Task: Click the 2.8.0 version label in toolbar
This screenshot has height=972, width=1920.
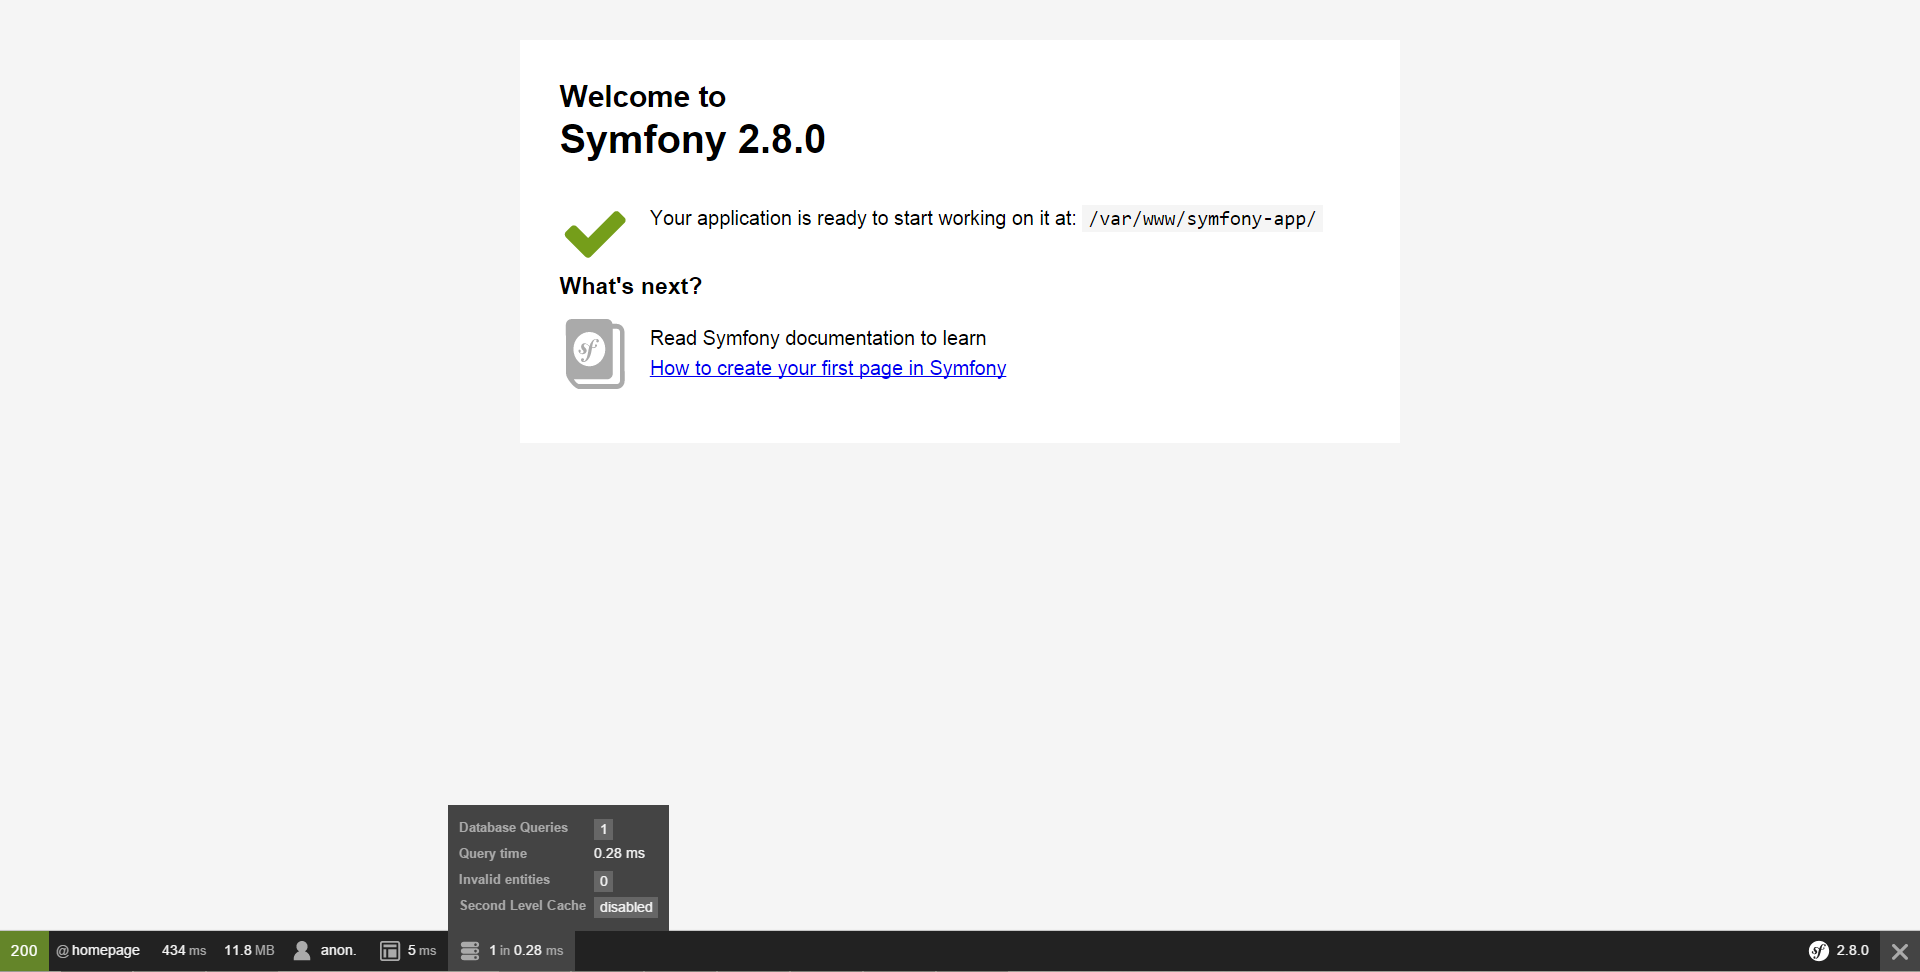Action: click(x=1852, y=951)
